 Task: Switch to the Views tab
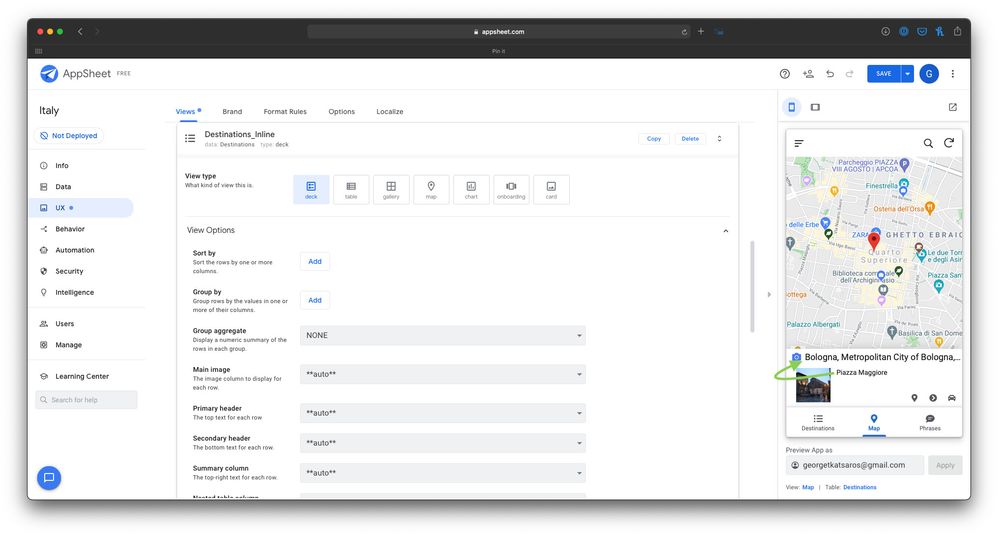(x=185, y=111)
